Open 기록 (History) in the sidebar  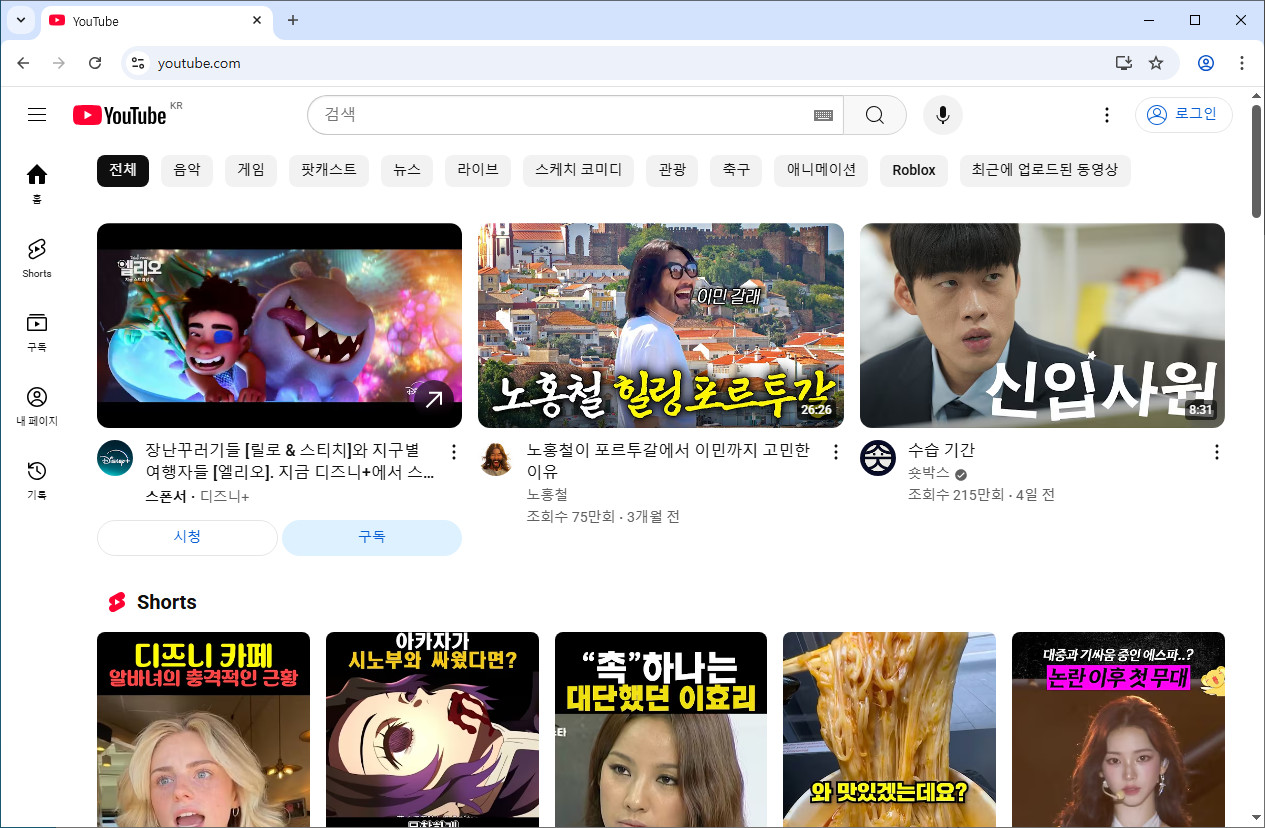click(36, 475)
